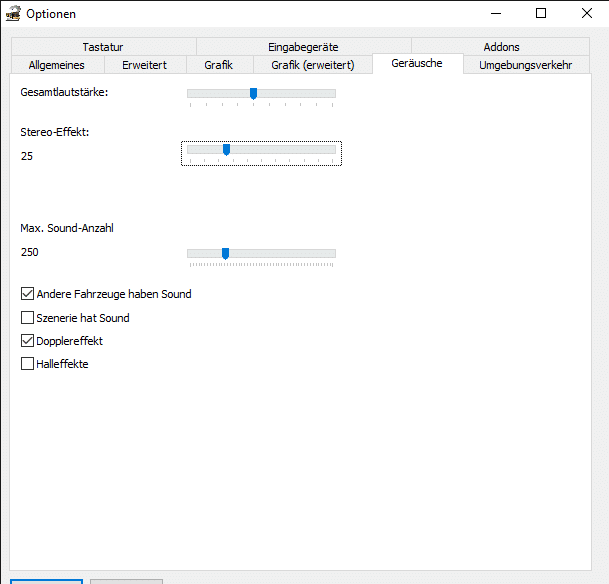The width and height of the screenshot is (609, 584).
Task: Click the Max. Sound-Anzahl slider handle
Action: [225, 253]
